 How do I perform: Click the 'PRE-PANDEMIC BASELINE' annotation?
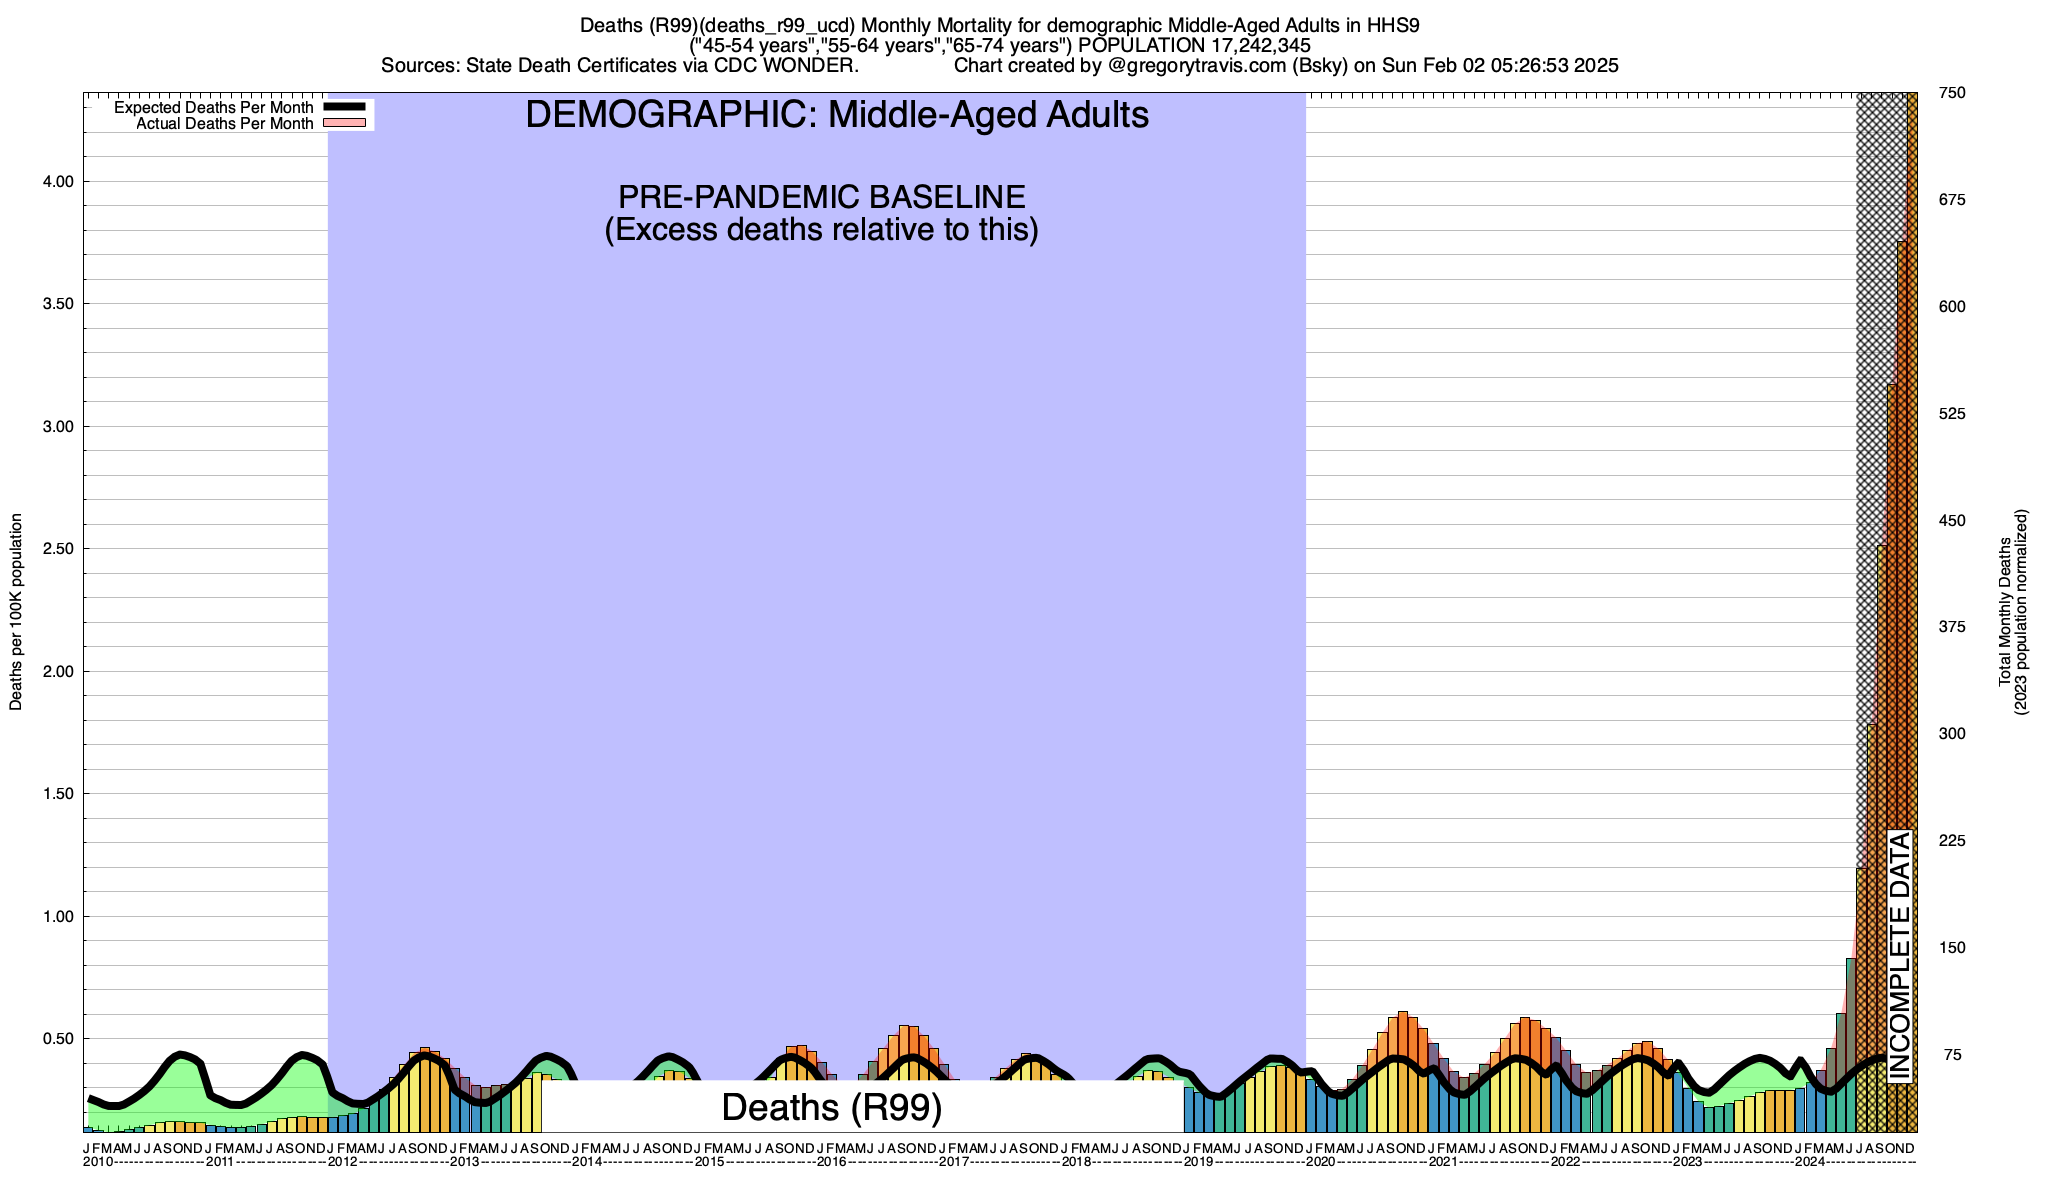(822, 196)
